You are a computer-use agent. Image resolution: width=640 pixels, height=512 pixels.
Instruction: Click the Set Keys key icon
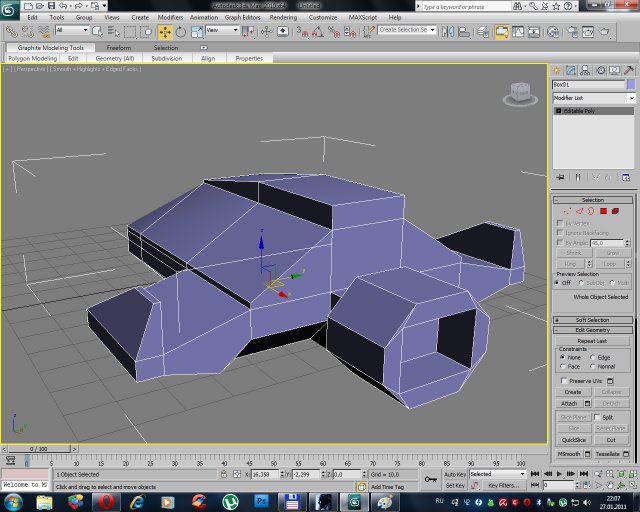pos(430,480)
